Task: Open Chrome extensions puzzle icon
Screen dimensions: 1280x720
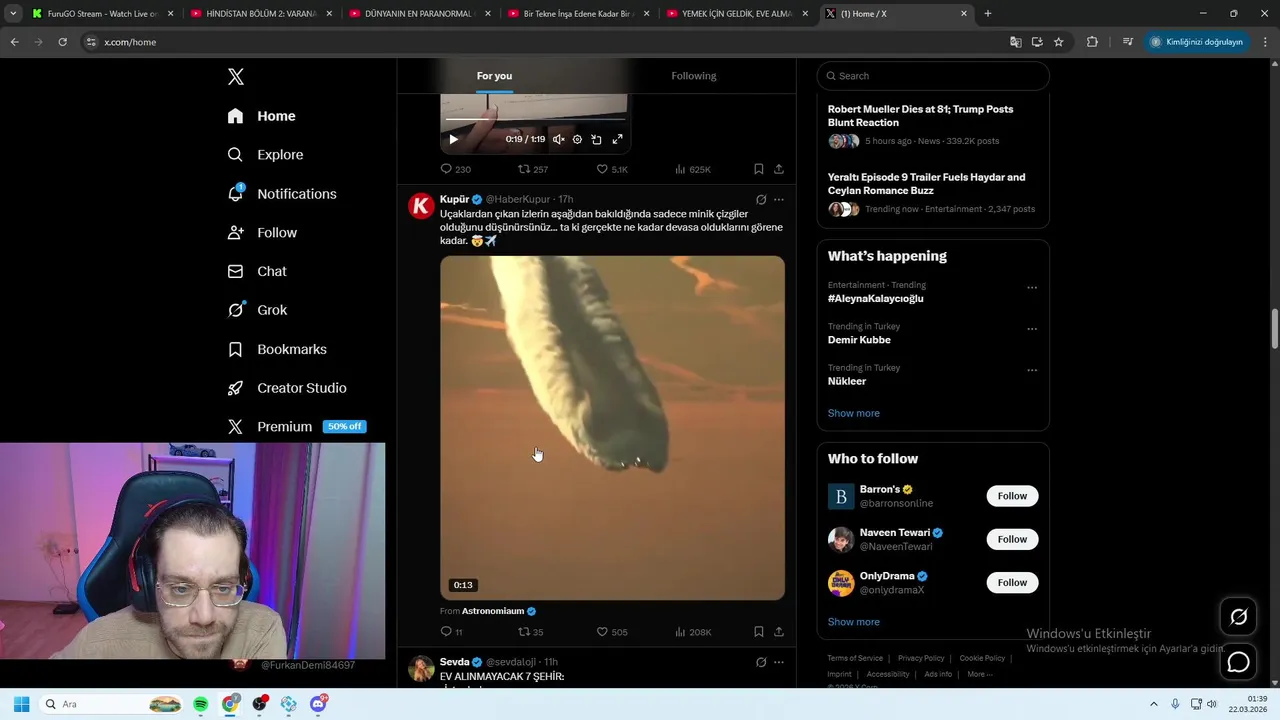Action: point(1092,42)
